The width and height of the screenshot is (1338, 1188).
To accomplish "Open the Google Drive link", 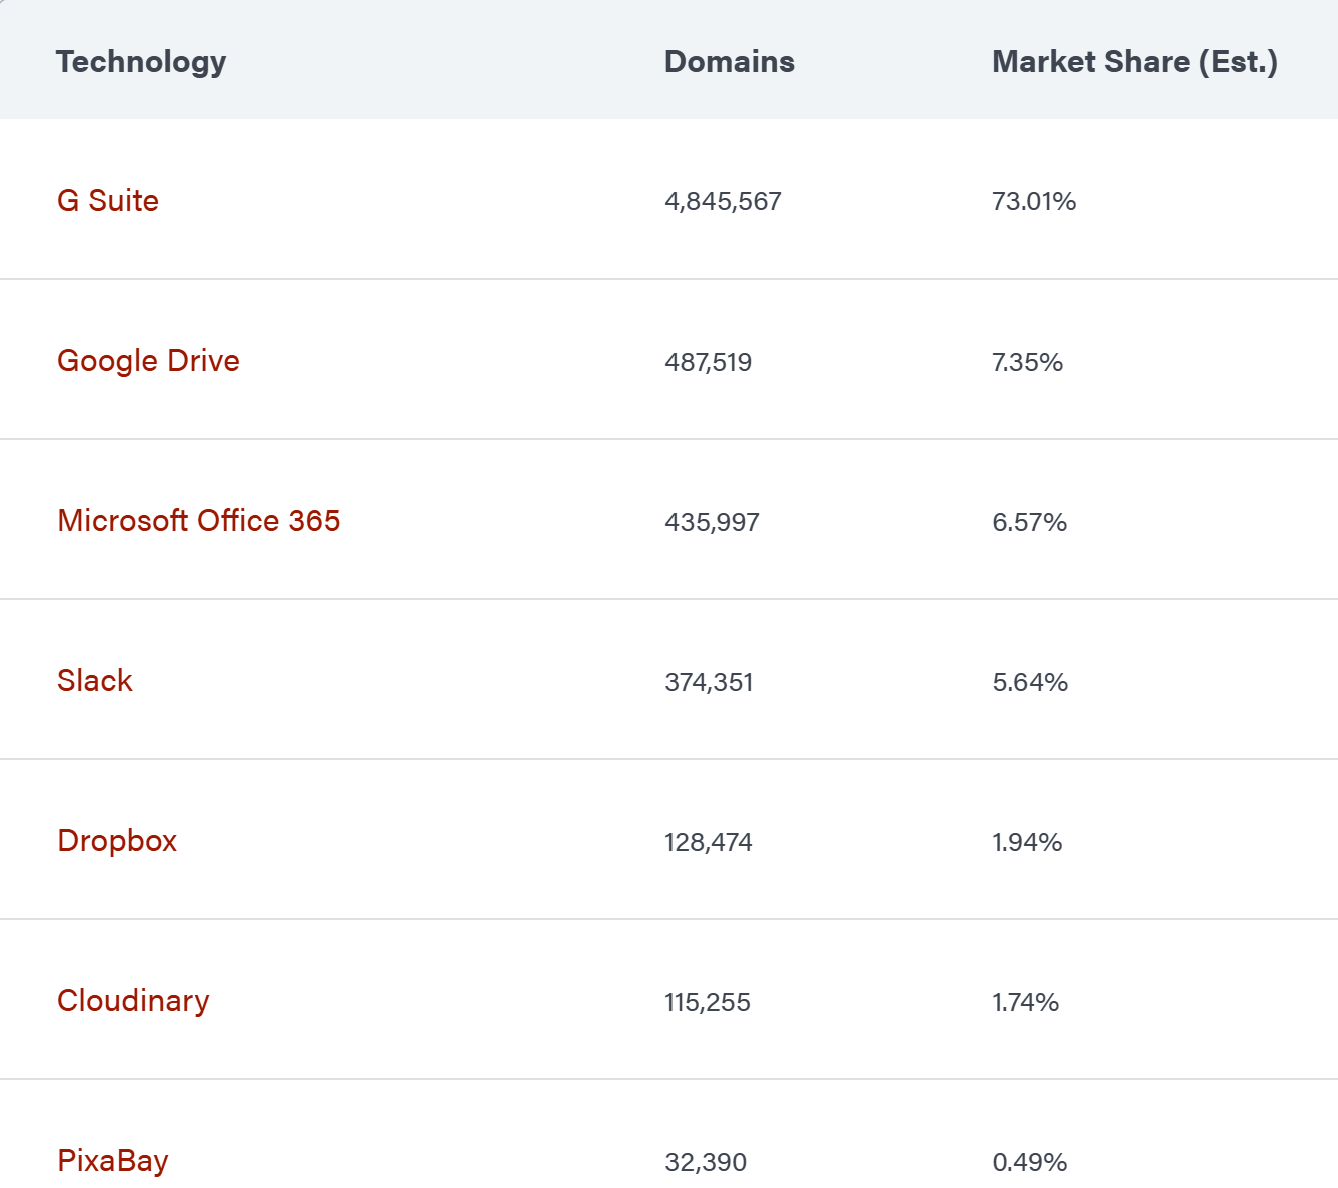I will tap(148, 361).
